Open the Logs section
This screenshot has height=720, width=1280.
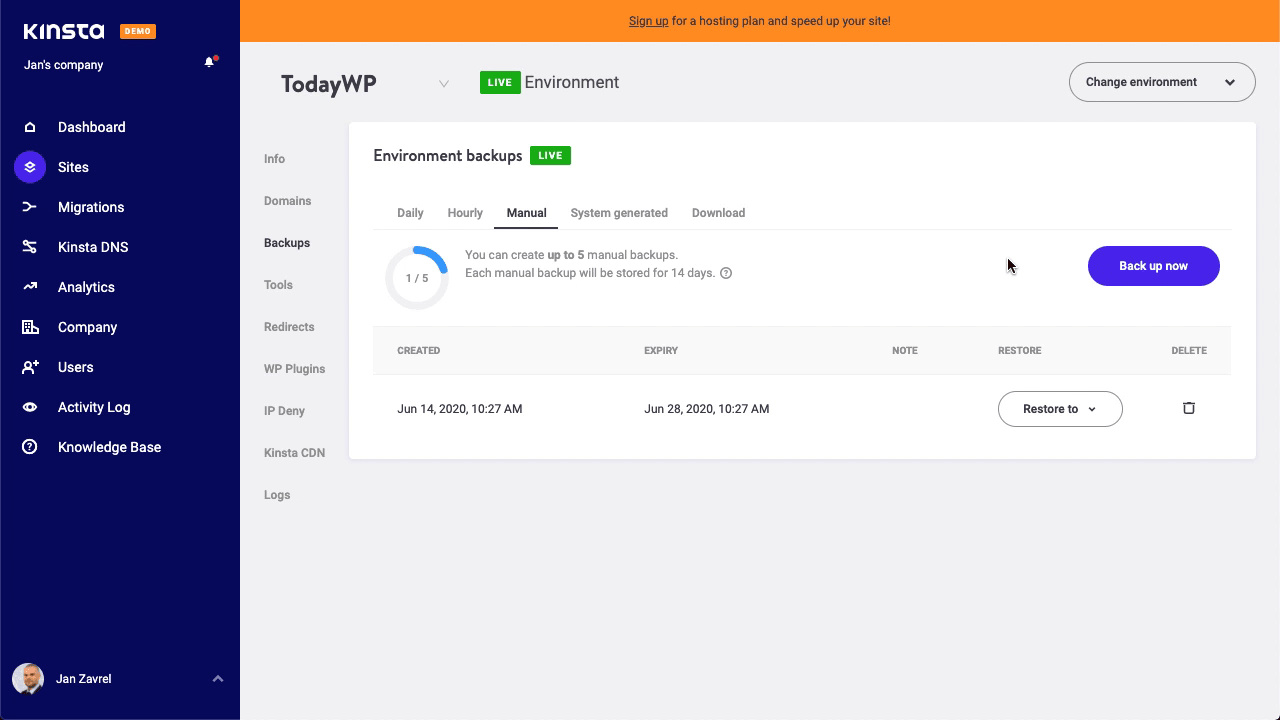tap(277, 495)
